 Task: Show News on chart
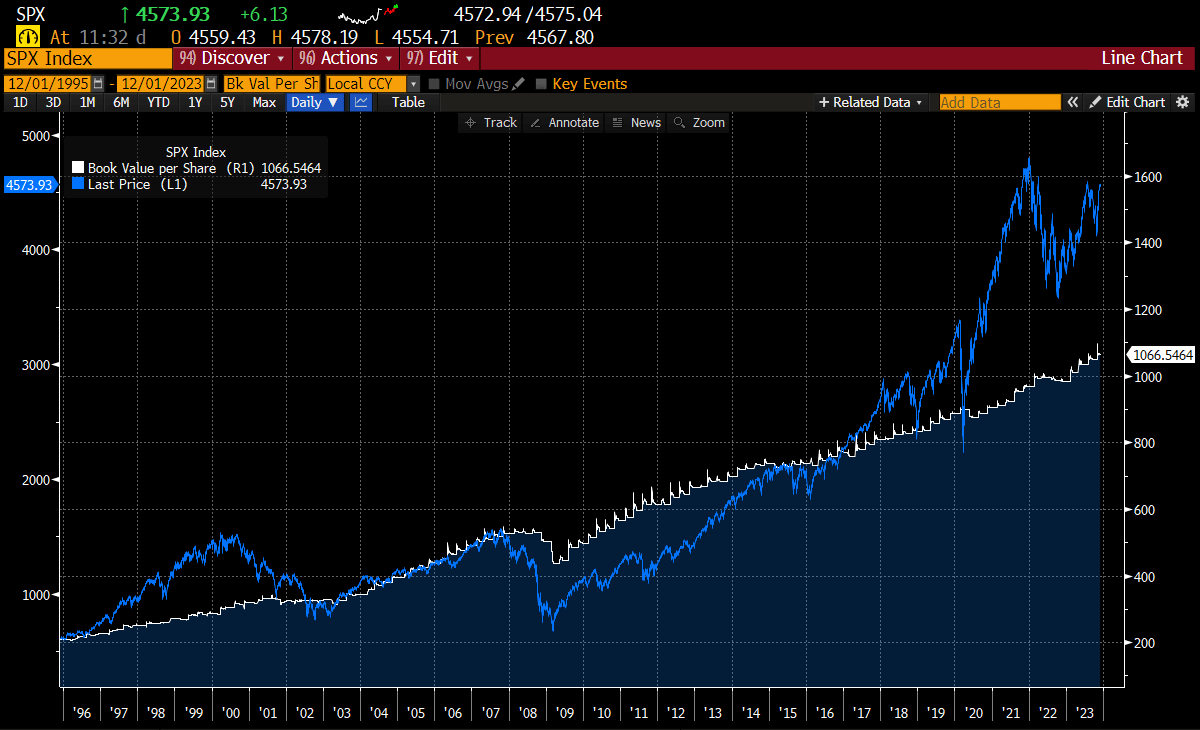pyautogui.click(x=636, y=122)
